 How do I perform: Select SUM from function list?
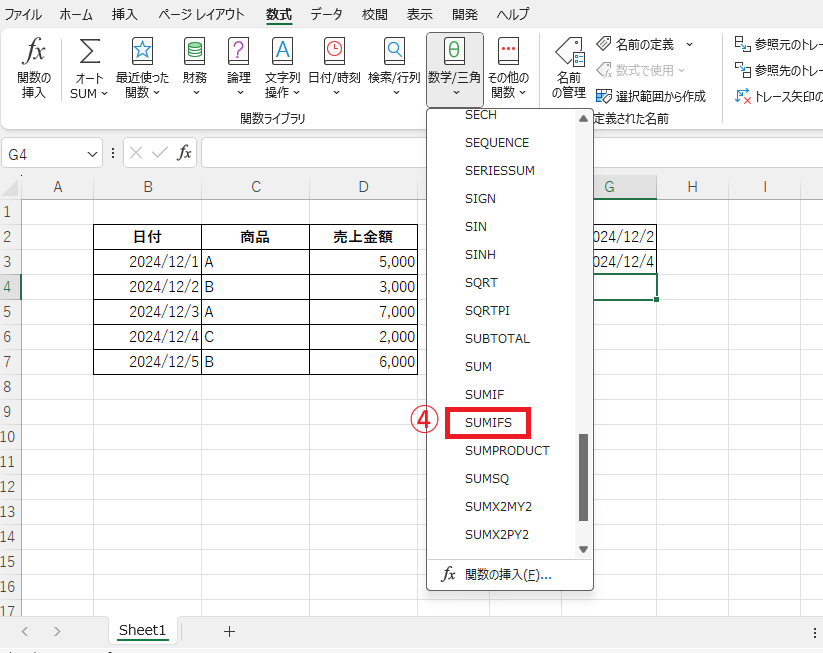click(x=478, y=366)
